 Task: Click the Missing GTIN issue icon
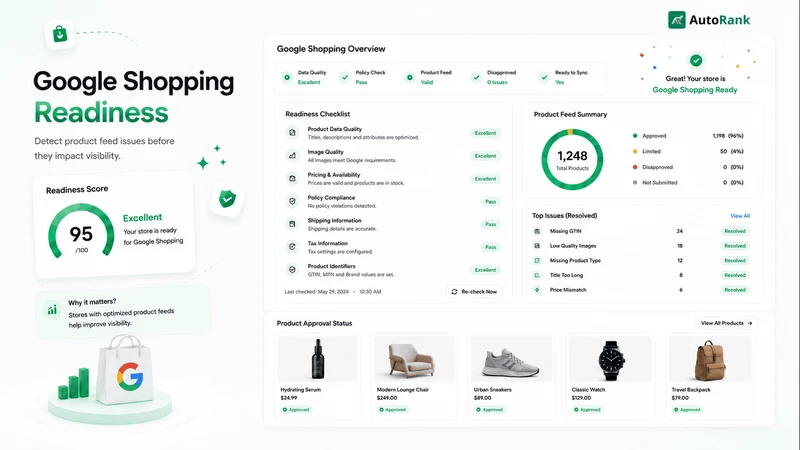[x=537, y=231]
